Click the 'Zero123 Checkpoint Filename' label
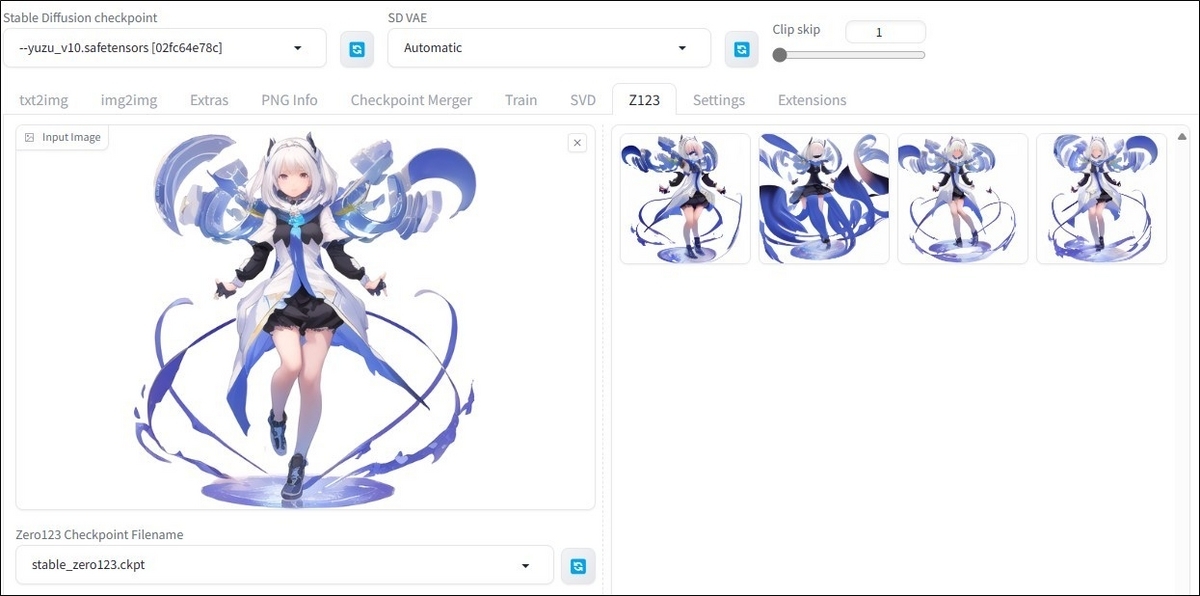This screenshot has height=596, width=1200. pos(99,535)
